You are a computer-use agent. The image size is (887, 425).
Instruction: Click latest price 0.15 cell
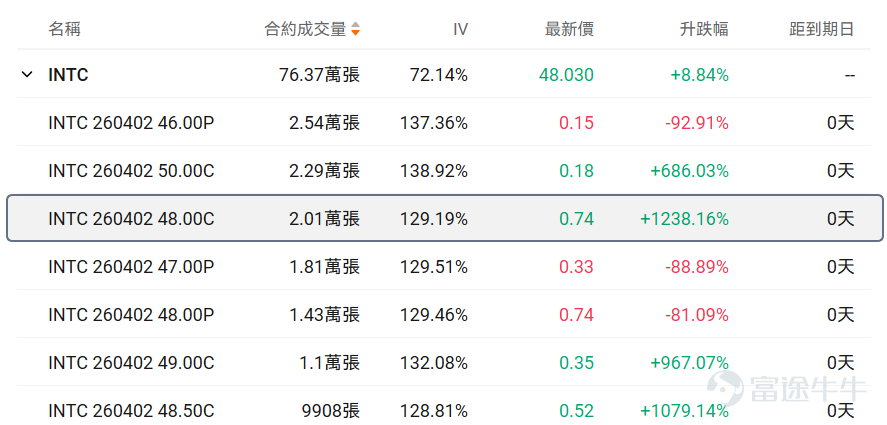tap(576, 123)
